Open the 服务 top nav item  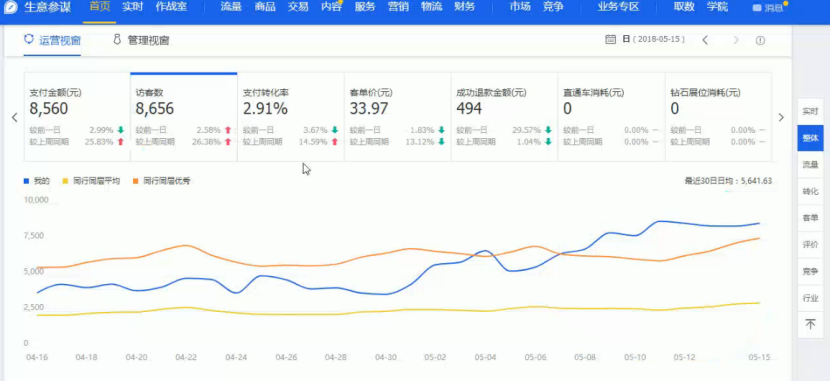(365, 7)
